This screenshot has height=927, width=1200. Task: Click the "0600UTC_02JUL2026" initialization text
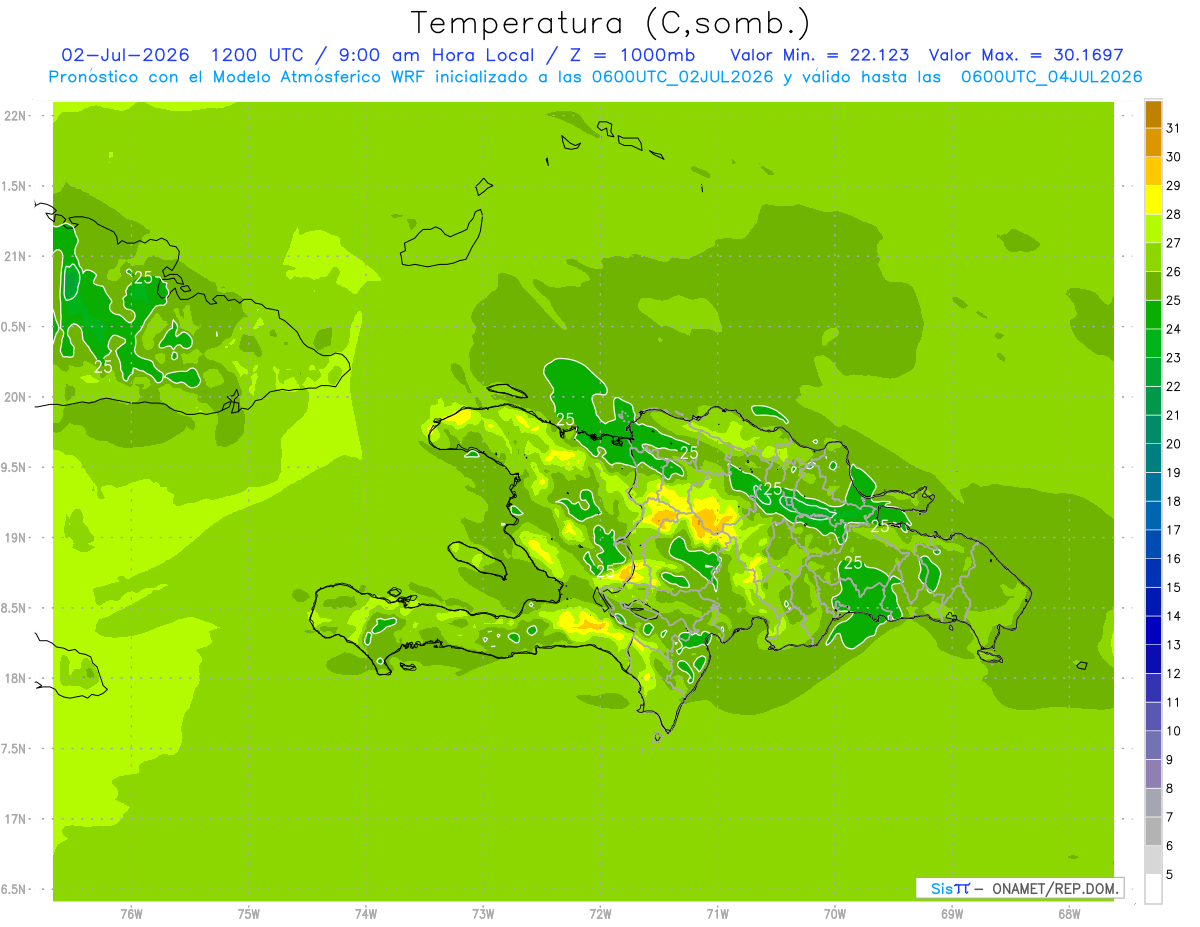pos(682,77)
